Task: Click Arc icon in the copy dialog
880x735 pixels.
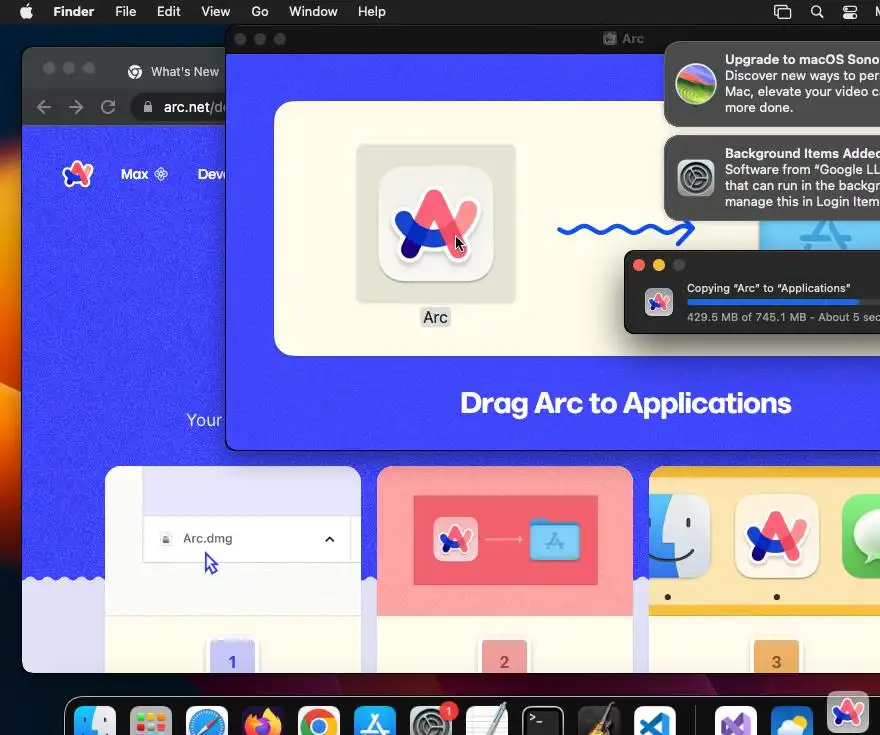Action: tap(659, 302)
